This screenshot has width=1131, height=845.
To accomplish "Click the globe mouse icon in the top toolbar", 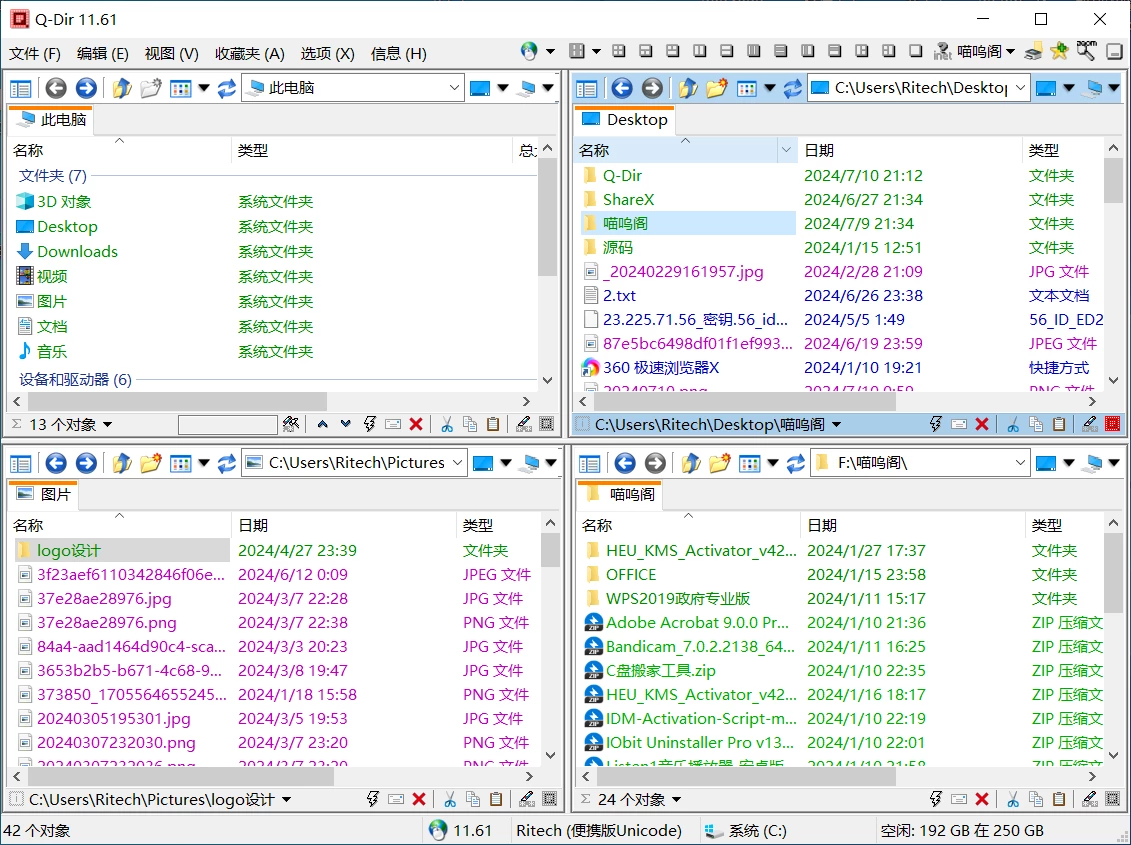I will [529, 51].
